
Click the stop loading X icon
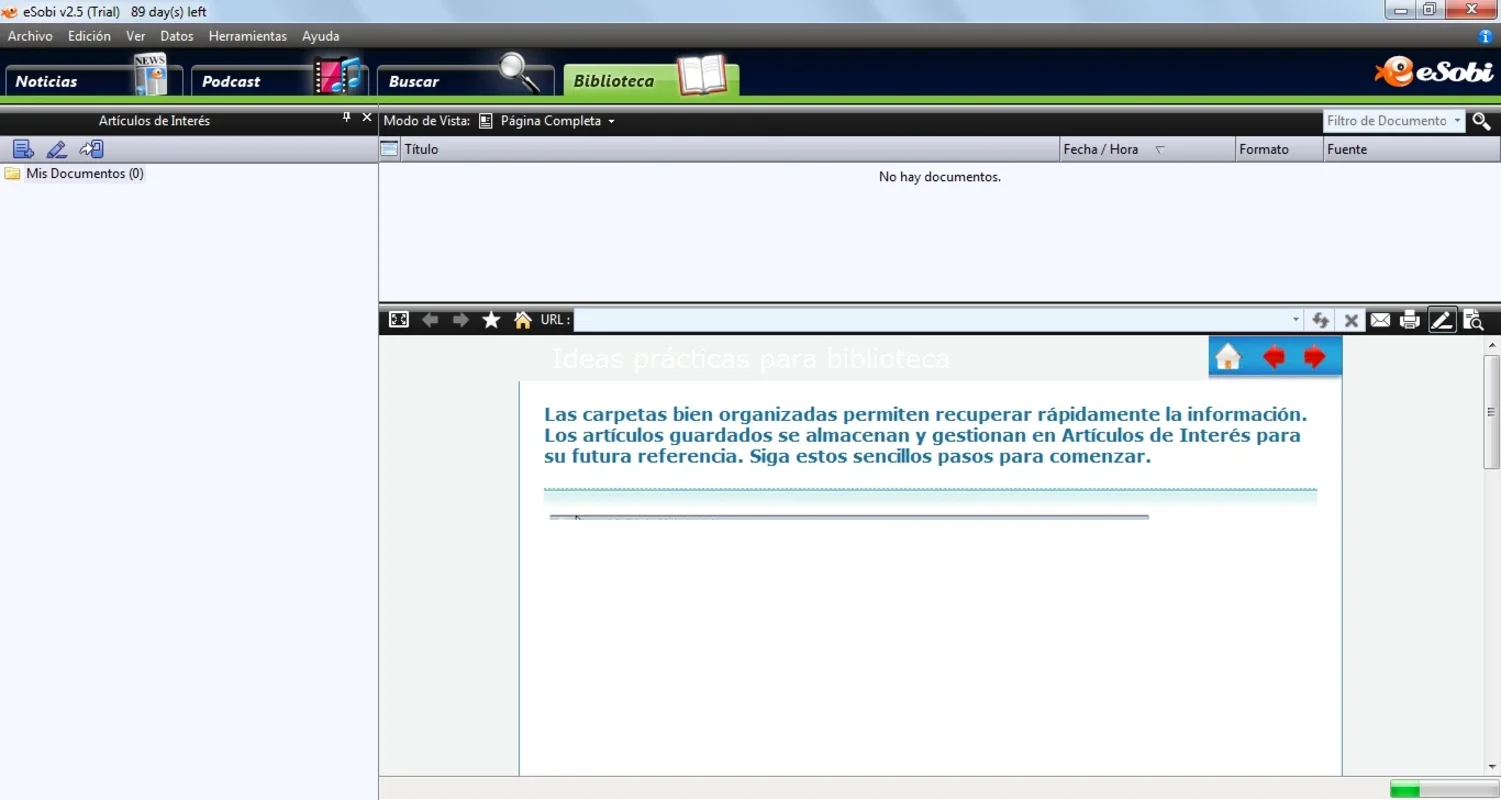tap(1351, 320)
